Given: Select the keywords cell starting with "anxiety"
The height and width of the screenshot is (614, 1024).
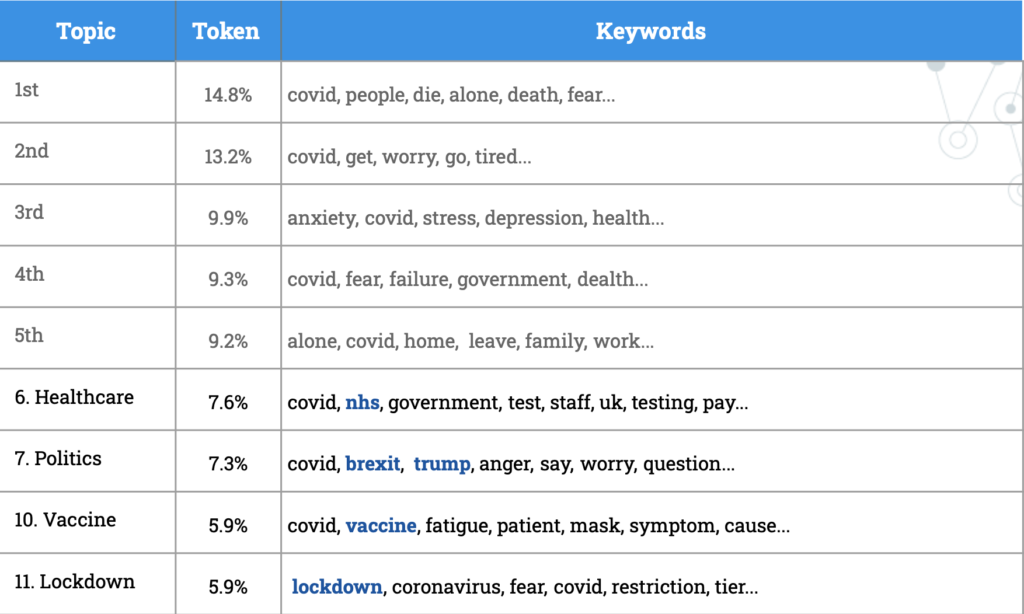Looking at the screenshot, I should (476, 218).
